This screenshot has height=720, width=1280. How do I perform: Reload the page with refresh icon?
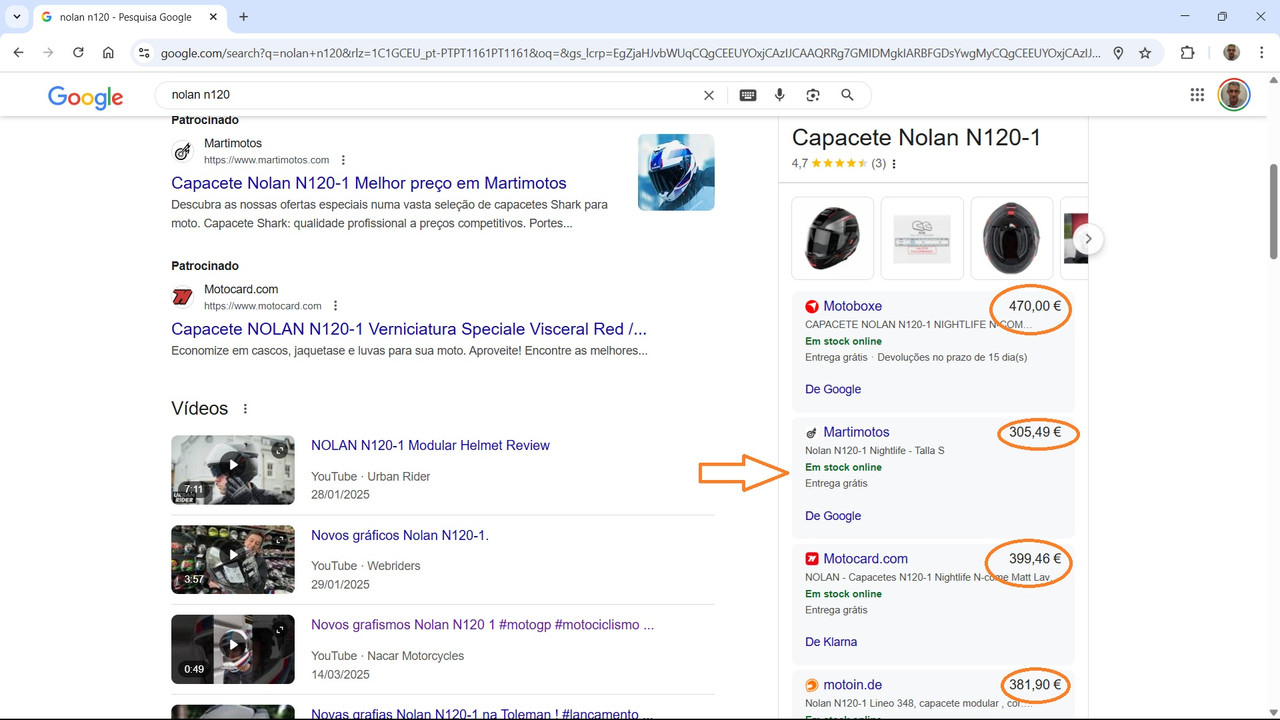pyautogui.click(x=78, y=53)
